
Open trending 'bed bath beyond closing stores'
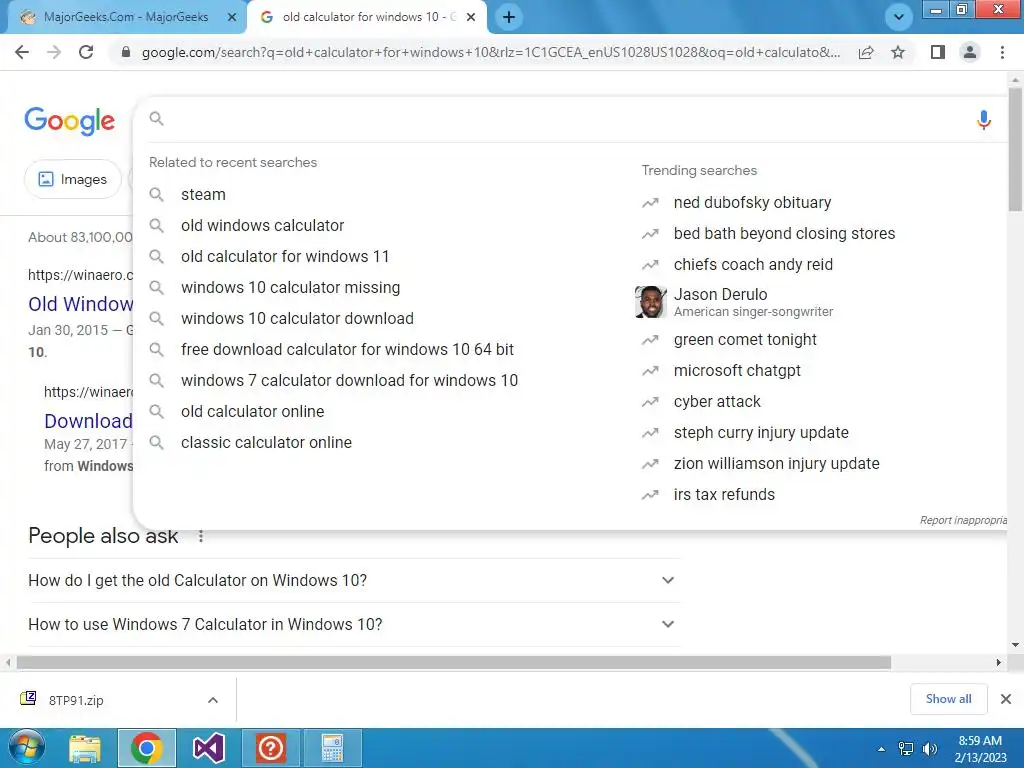(784, 234)
